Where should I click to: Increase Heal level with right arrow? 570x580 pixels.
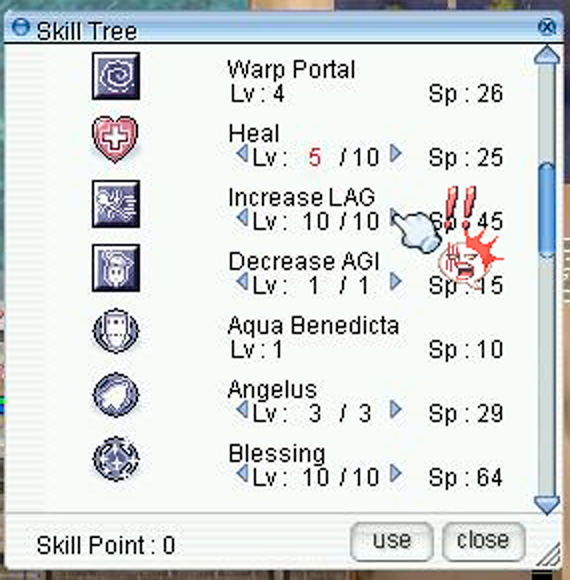click(396, 153)
